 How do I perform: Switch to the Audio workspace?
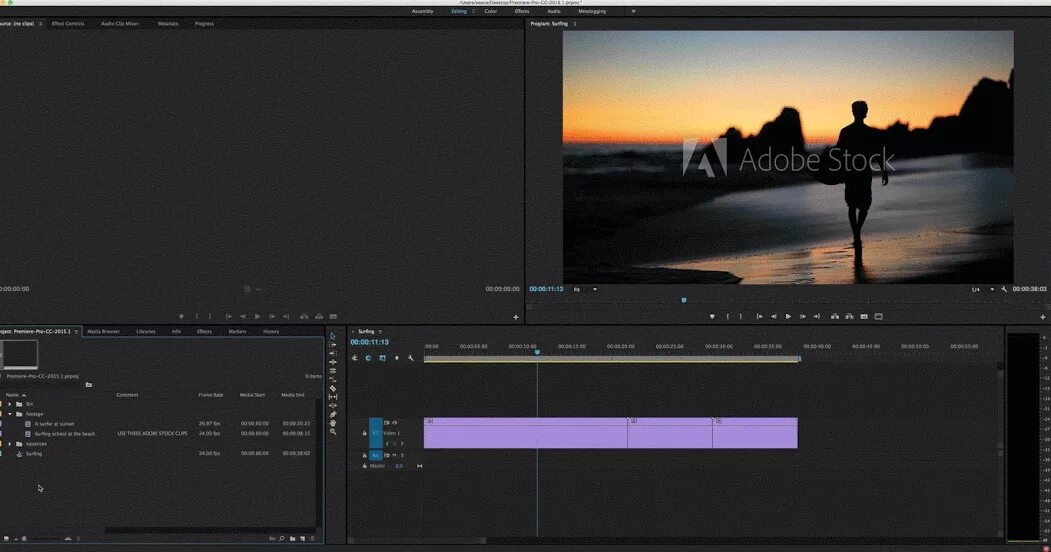554,11
